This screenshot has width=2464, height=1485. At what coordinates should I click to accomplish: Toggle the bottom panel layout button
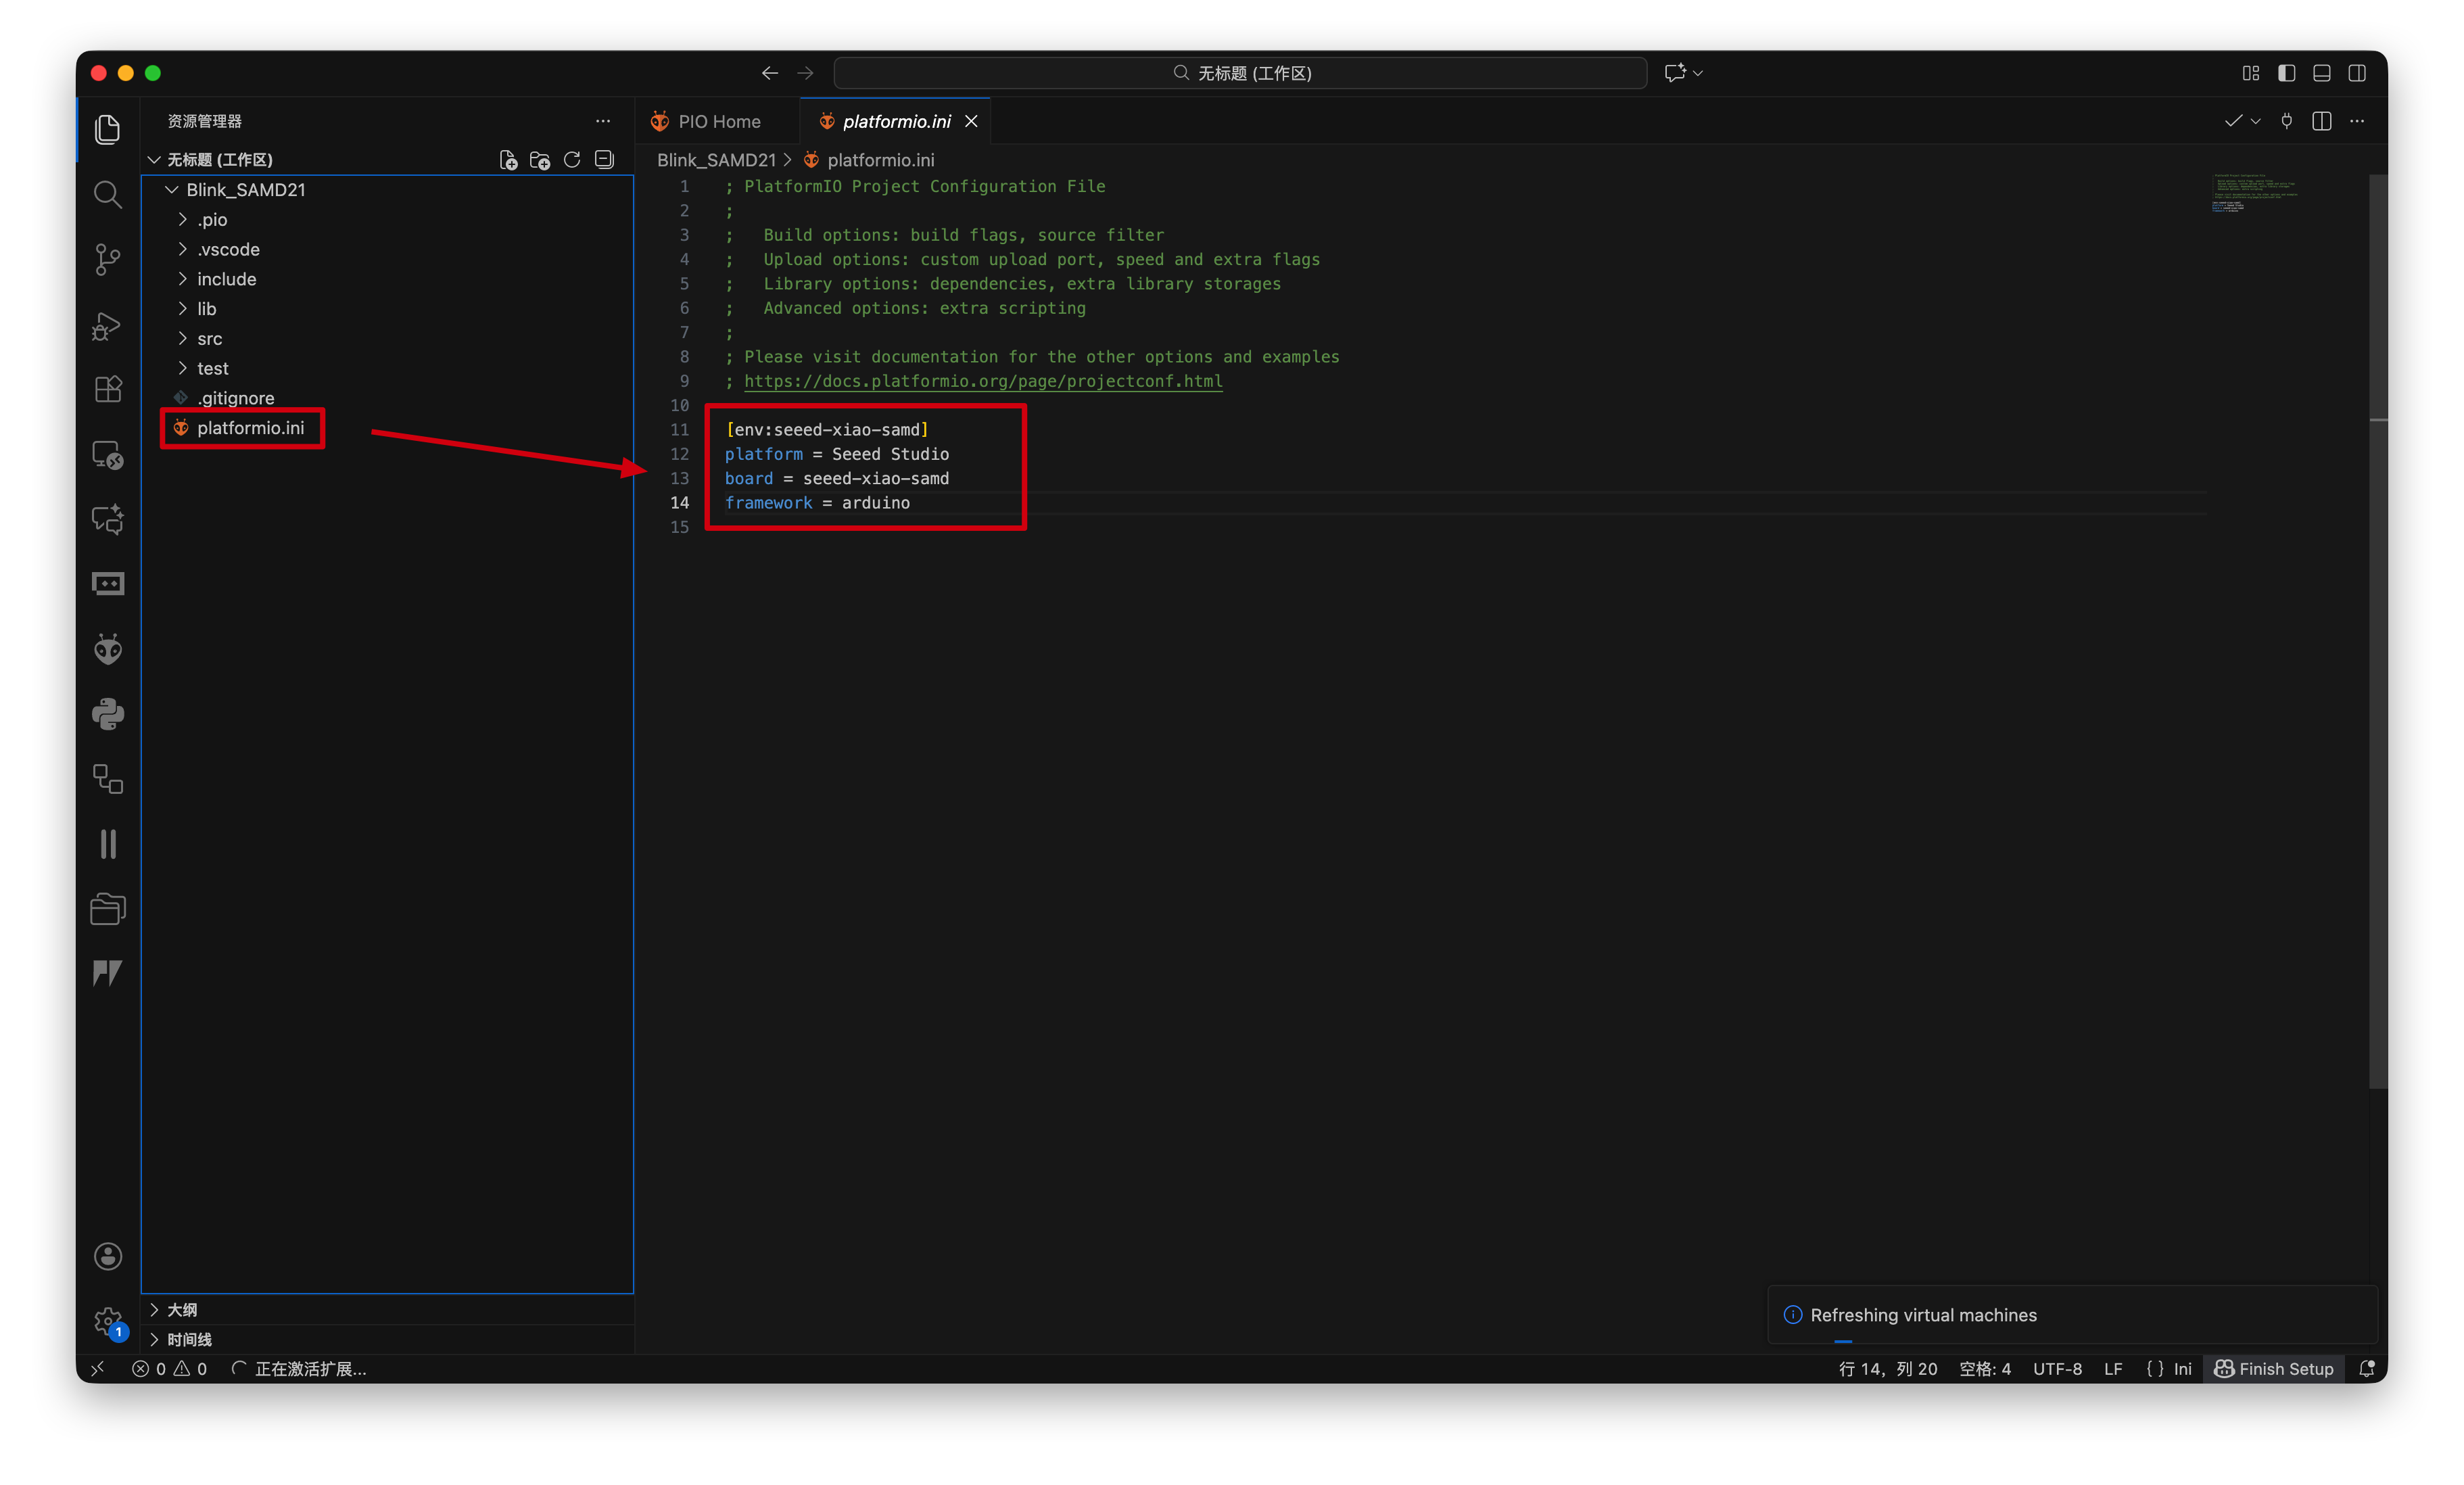point(2321,73)
